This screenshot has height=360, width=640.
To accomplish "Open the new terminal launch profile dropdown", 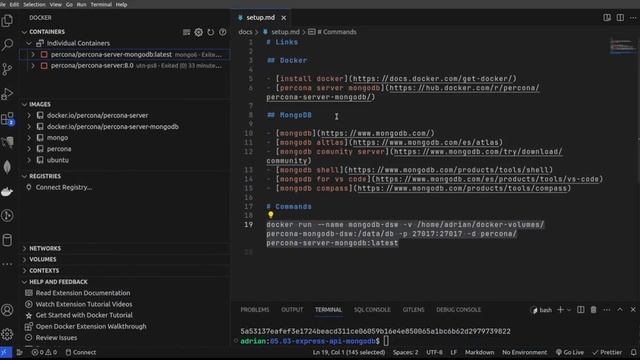I will [x=569, y=310].
